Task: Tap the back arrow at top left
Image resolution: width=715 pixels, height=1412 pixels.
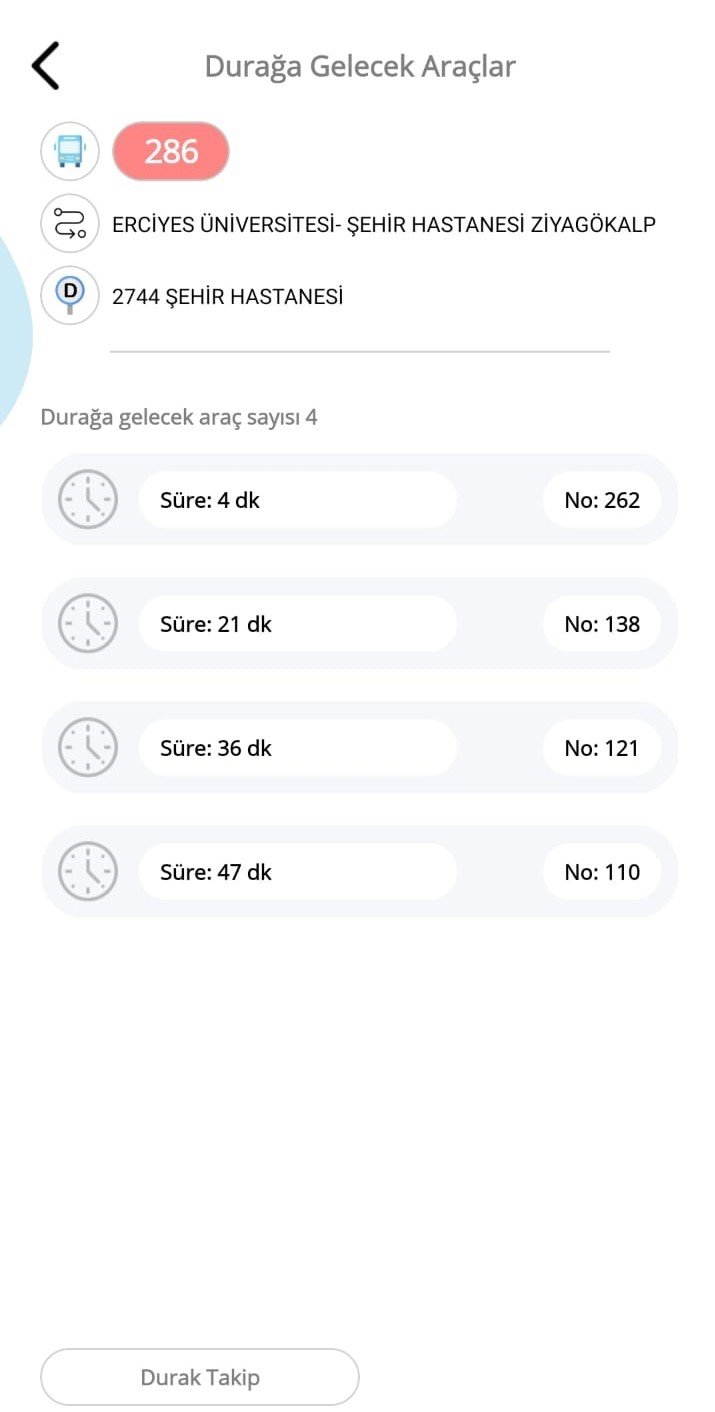Action: 45,65
